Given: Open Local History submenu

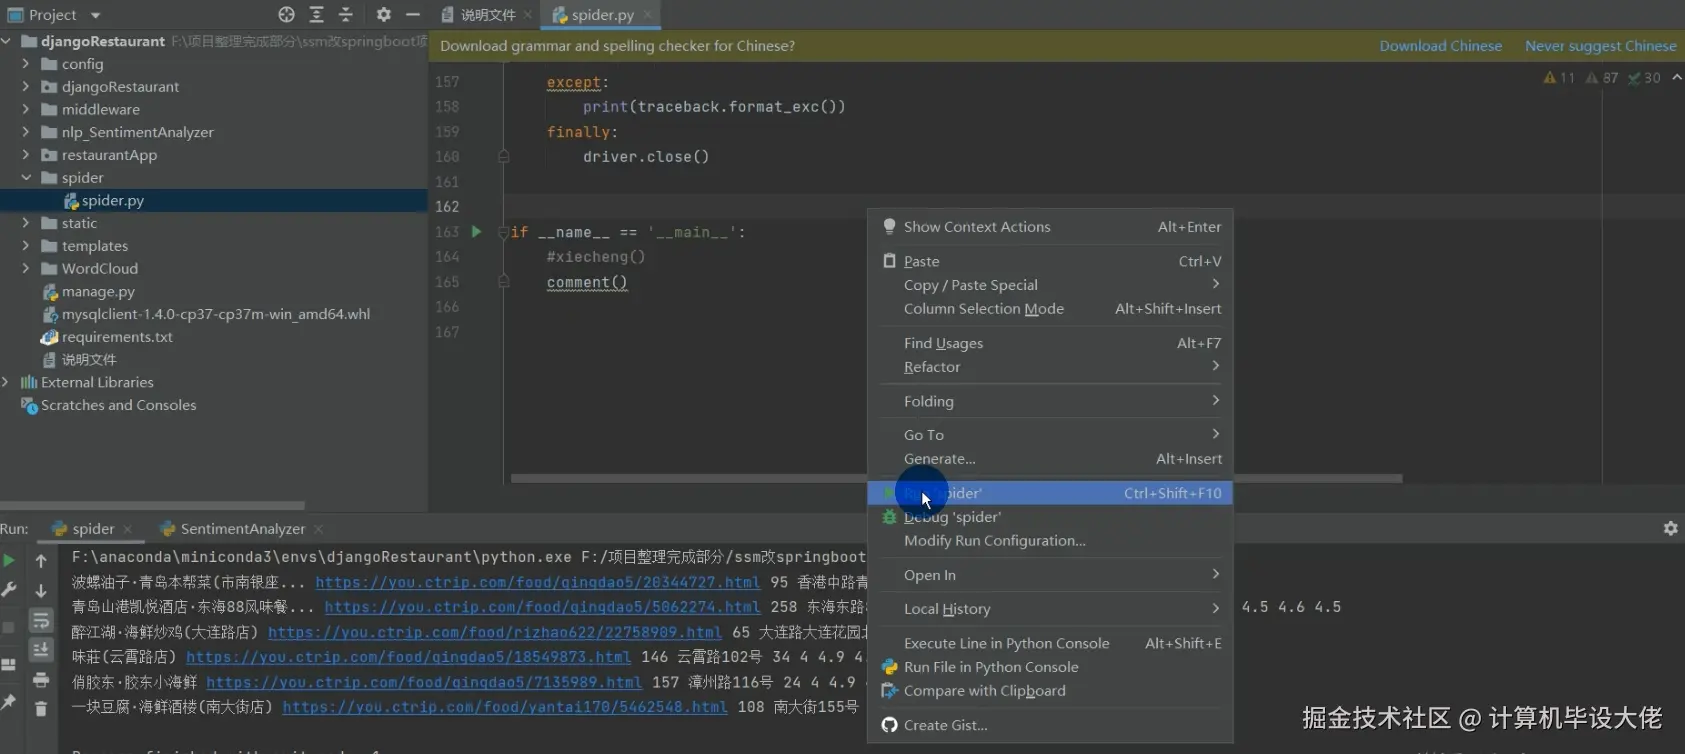Looking at the screenshot, I should tap(1050, 609).
